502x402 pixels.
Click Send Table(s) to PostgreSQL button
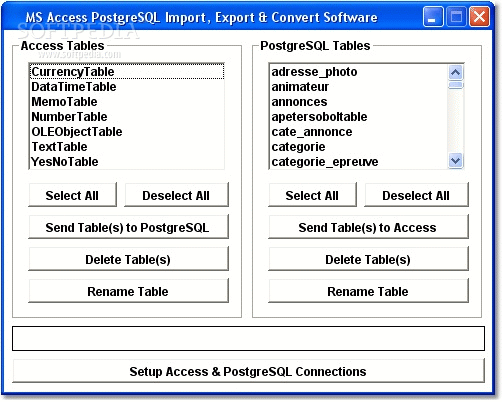point(128,227)
